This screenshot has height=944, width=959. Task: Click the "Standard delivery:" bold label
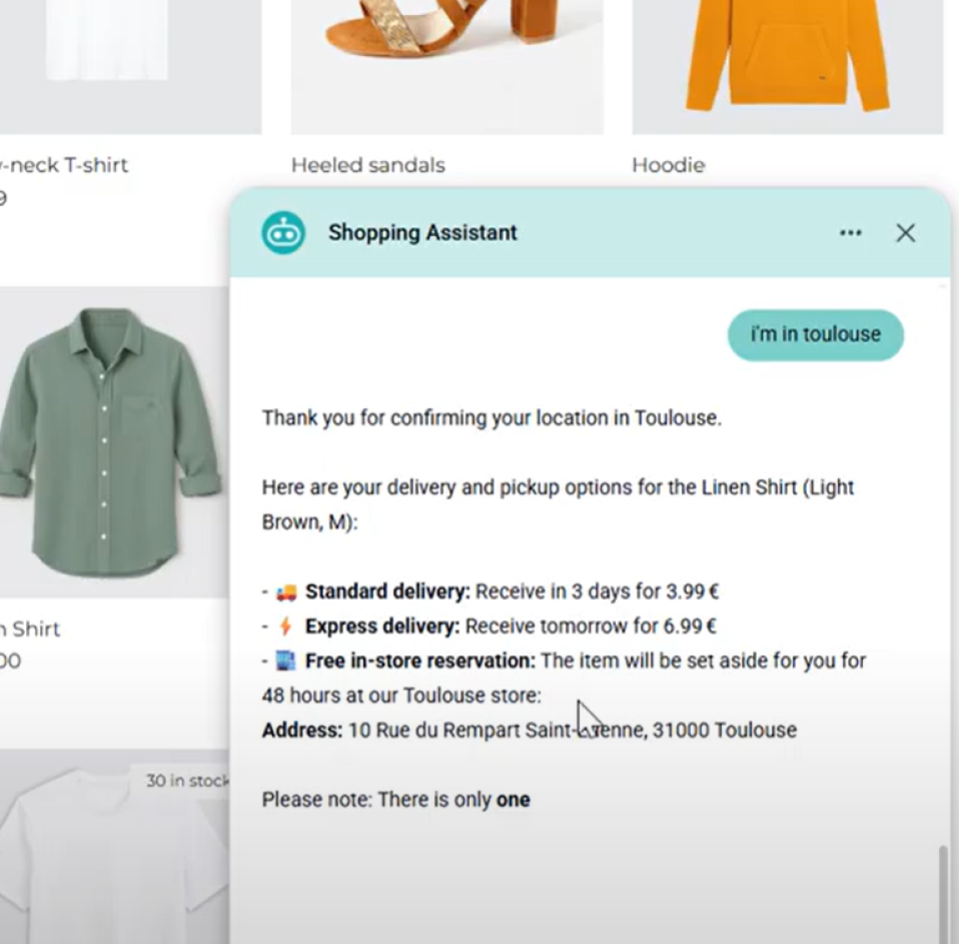coord(387,592)
